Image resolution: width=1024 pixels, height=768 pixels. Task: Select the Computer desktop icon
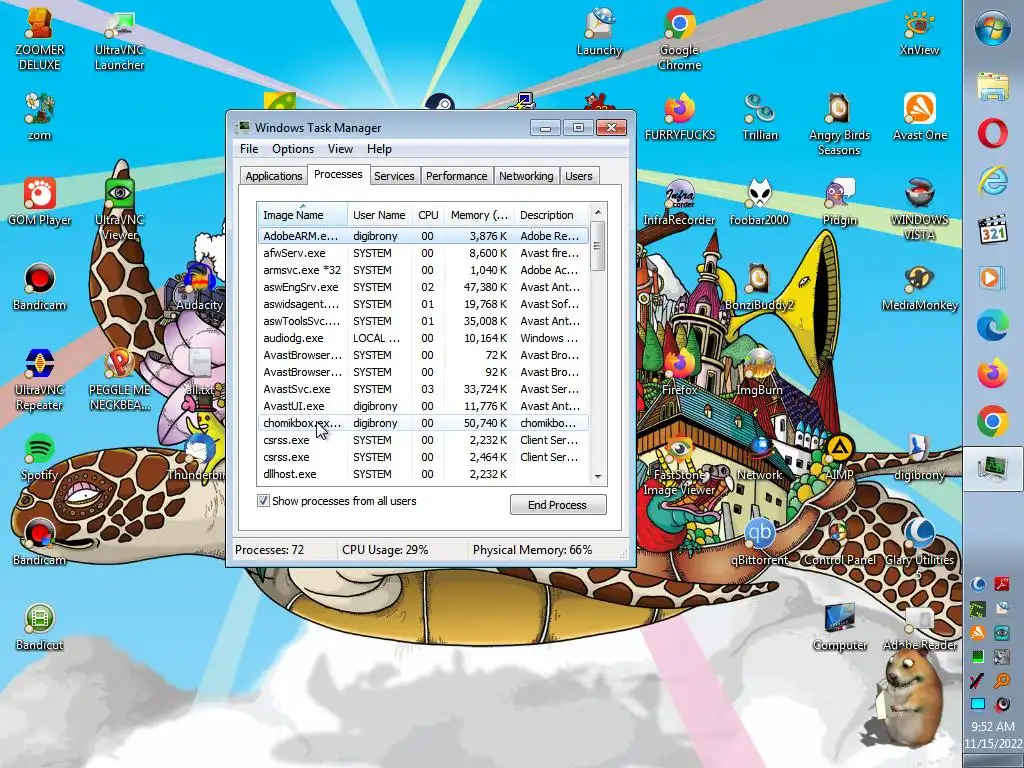coord(840,626)
